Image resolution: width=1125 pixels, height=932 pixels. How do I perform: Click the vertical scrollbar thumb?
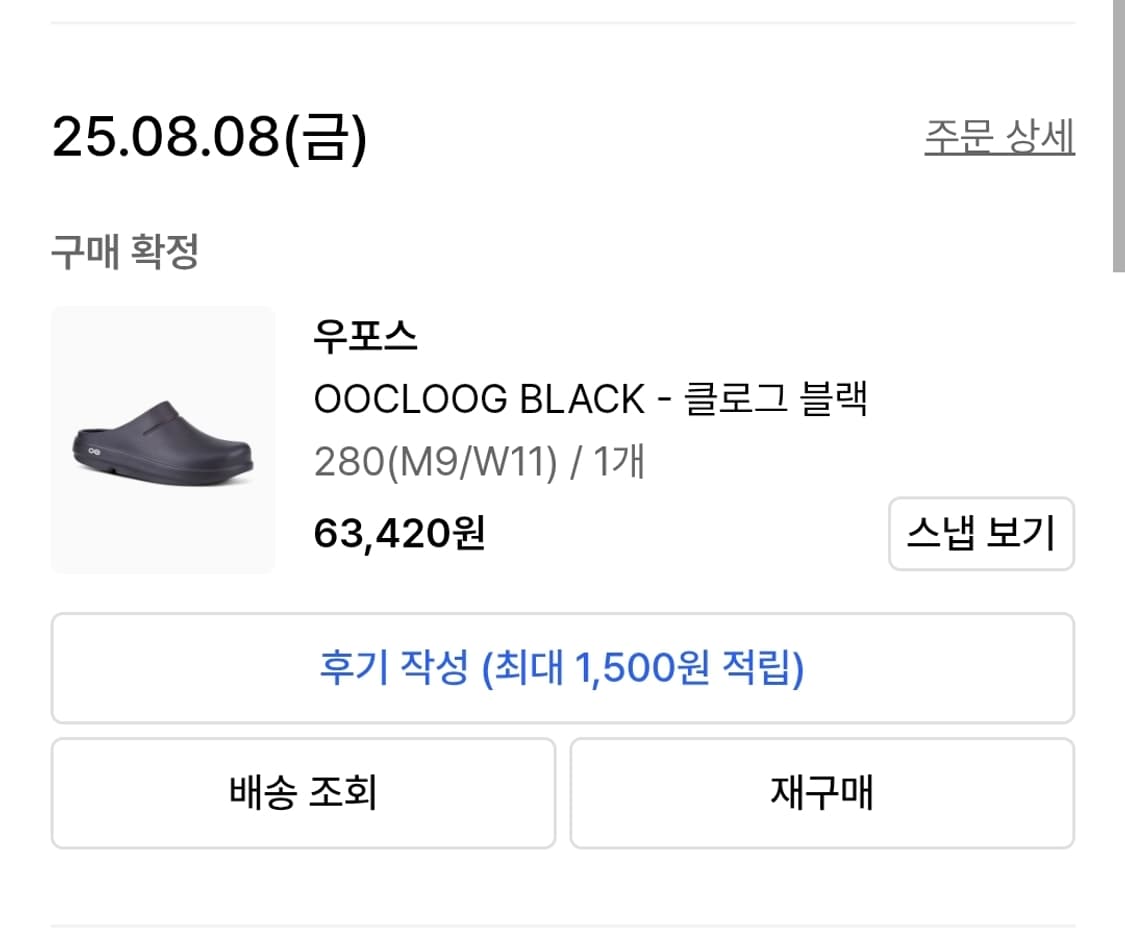coord(1118,135)
